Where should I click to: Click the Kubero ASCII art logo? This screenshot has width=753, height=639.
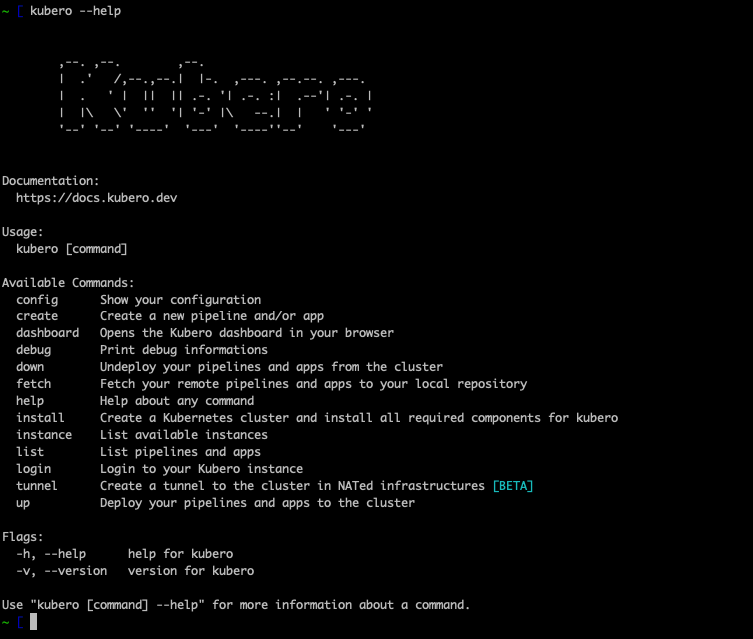[x=216, y=96]
